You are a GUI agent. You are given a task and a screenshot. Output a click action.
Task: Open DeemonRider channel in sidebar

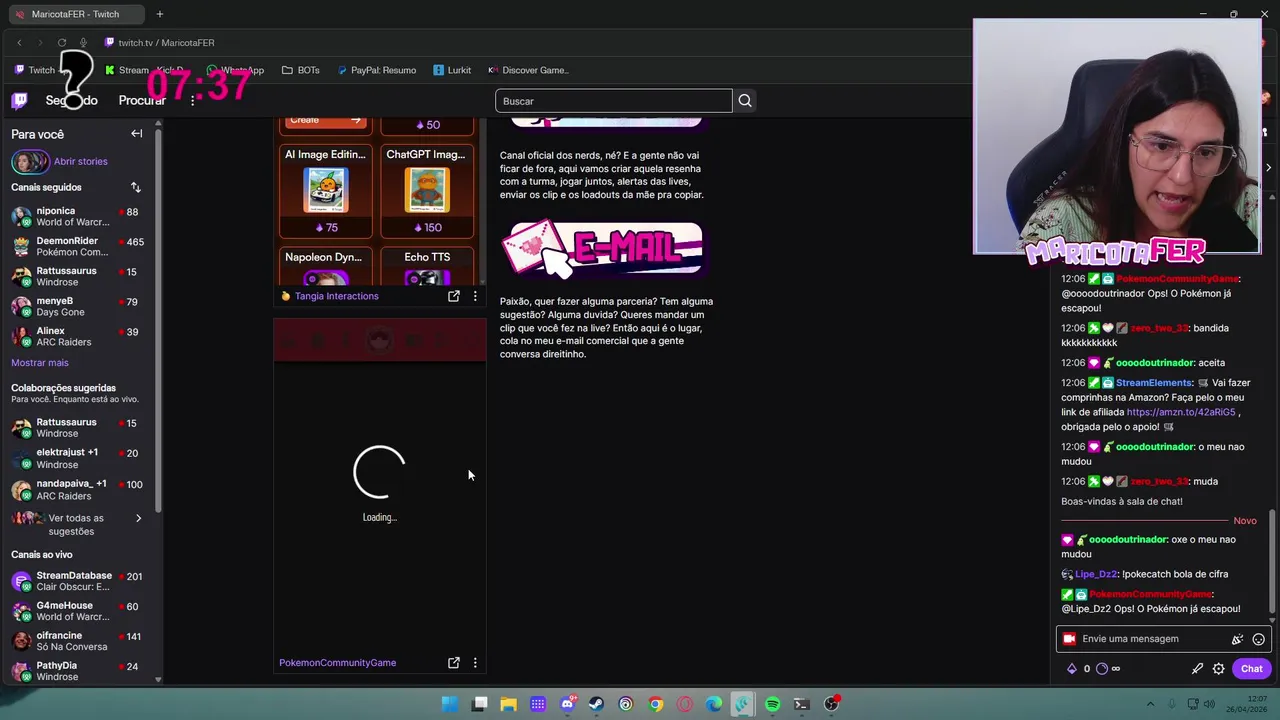[x=78, y=247]
